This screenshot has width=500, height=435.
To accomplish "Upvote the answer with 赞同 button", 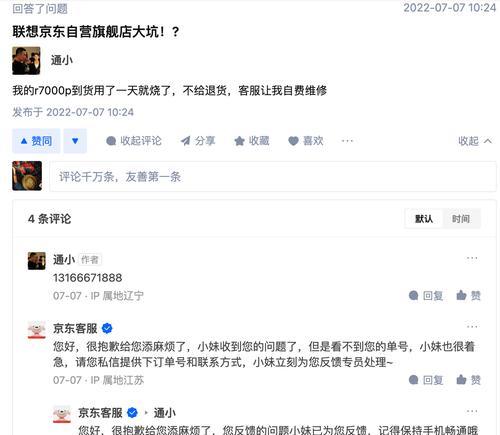I will 36,141.
